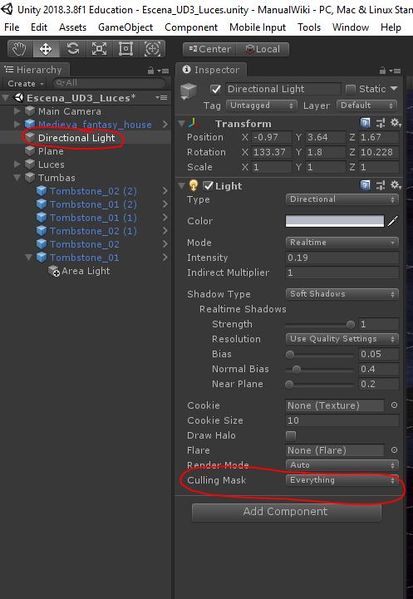Open the Layer dropdown
The height and width of the screenshot is (599, 413).
366,105
